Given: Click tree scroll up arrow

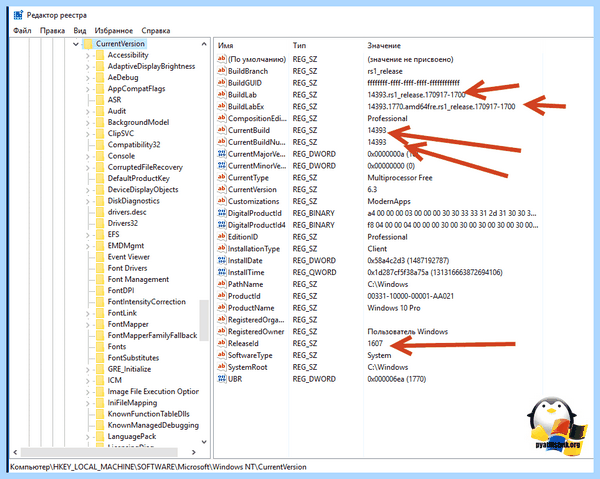Looking at the screenshot, I should click(204, 44).
